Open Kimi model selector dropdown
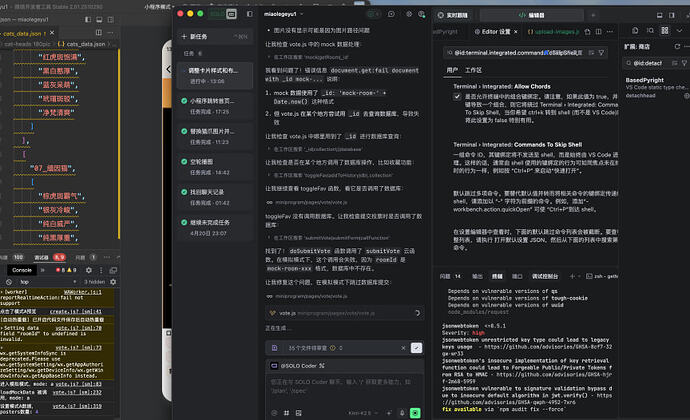Screen dimensions: 690x420 [363, 413]
